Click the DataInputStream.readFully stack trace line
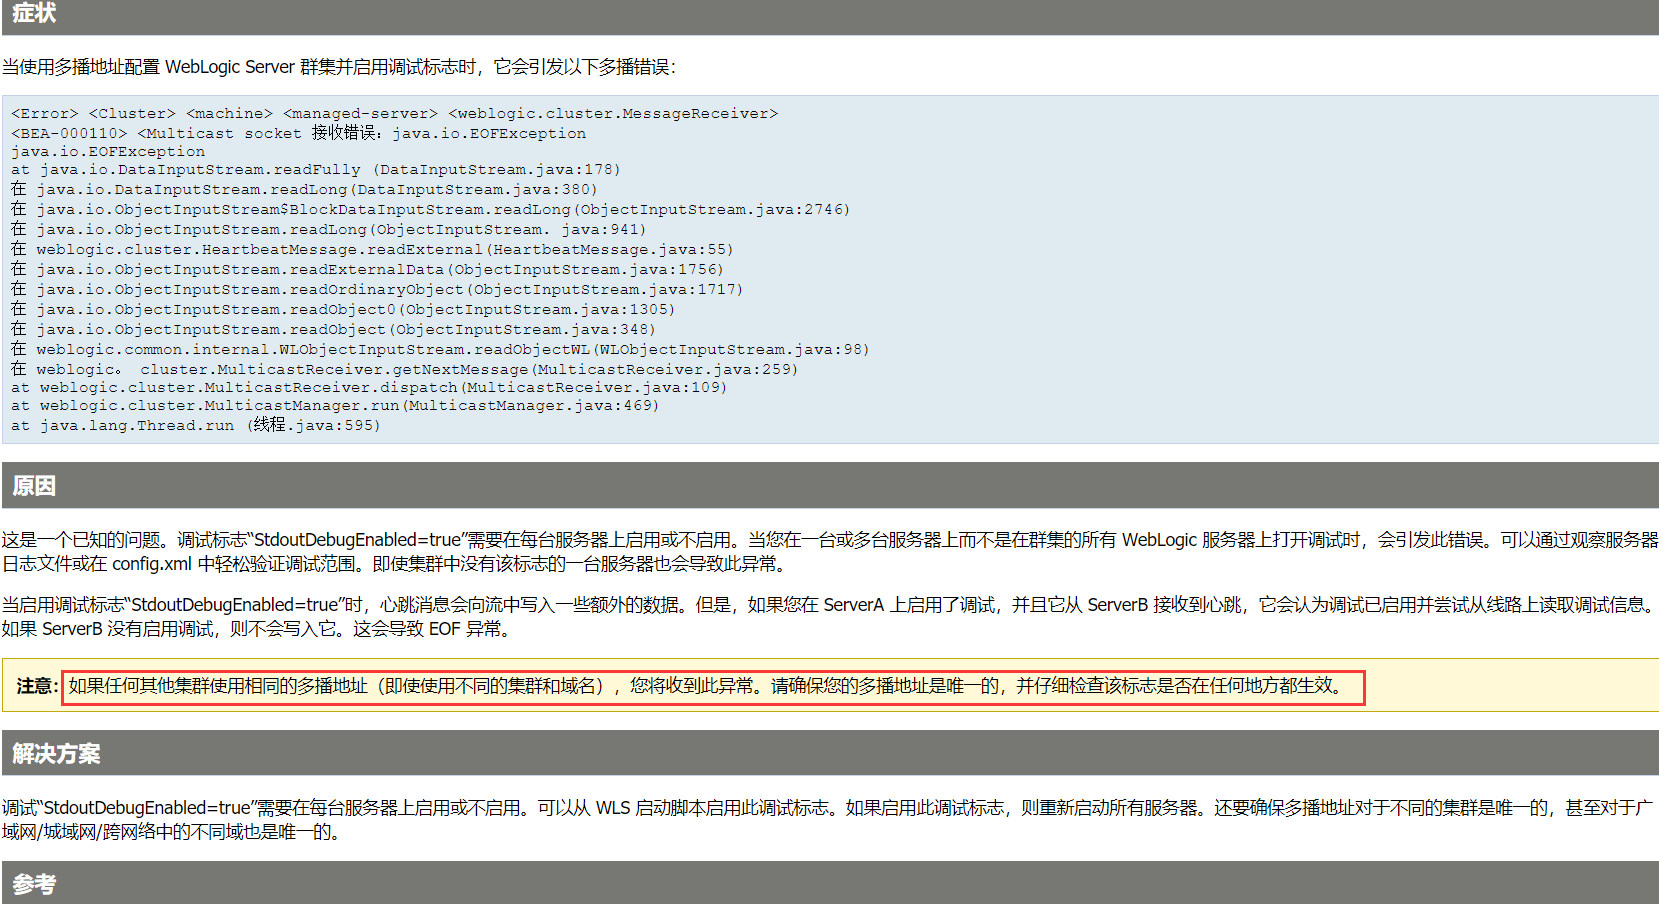The width and height of the screenshot is (1659, 904). [316, 170]
